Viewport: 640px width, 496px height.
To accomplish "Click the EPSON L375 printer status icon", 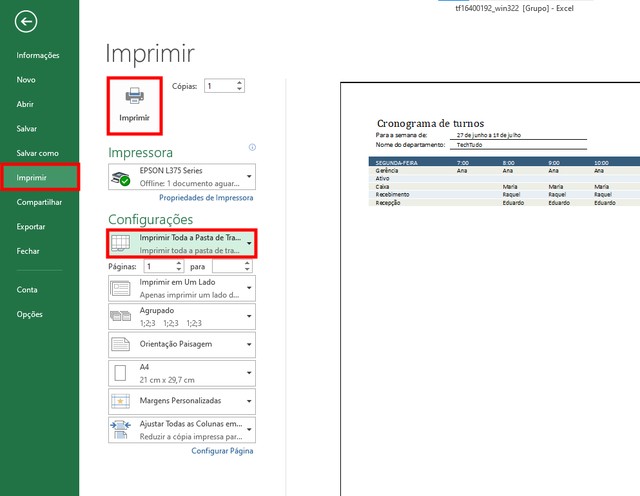I will pyautogui.click(x=121, y=178).
